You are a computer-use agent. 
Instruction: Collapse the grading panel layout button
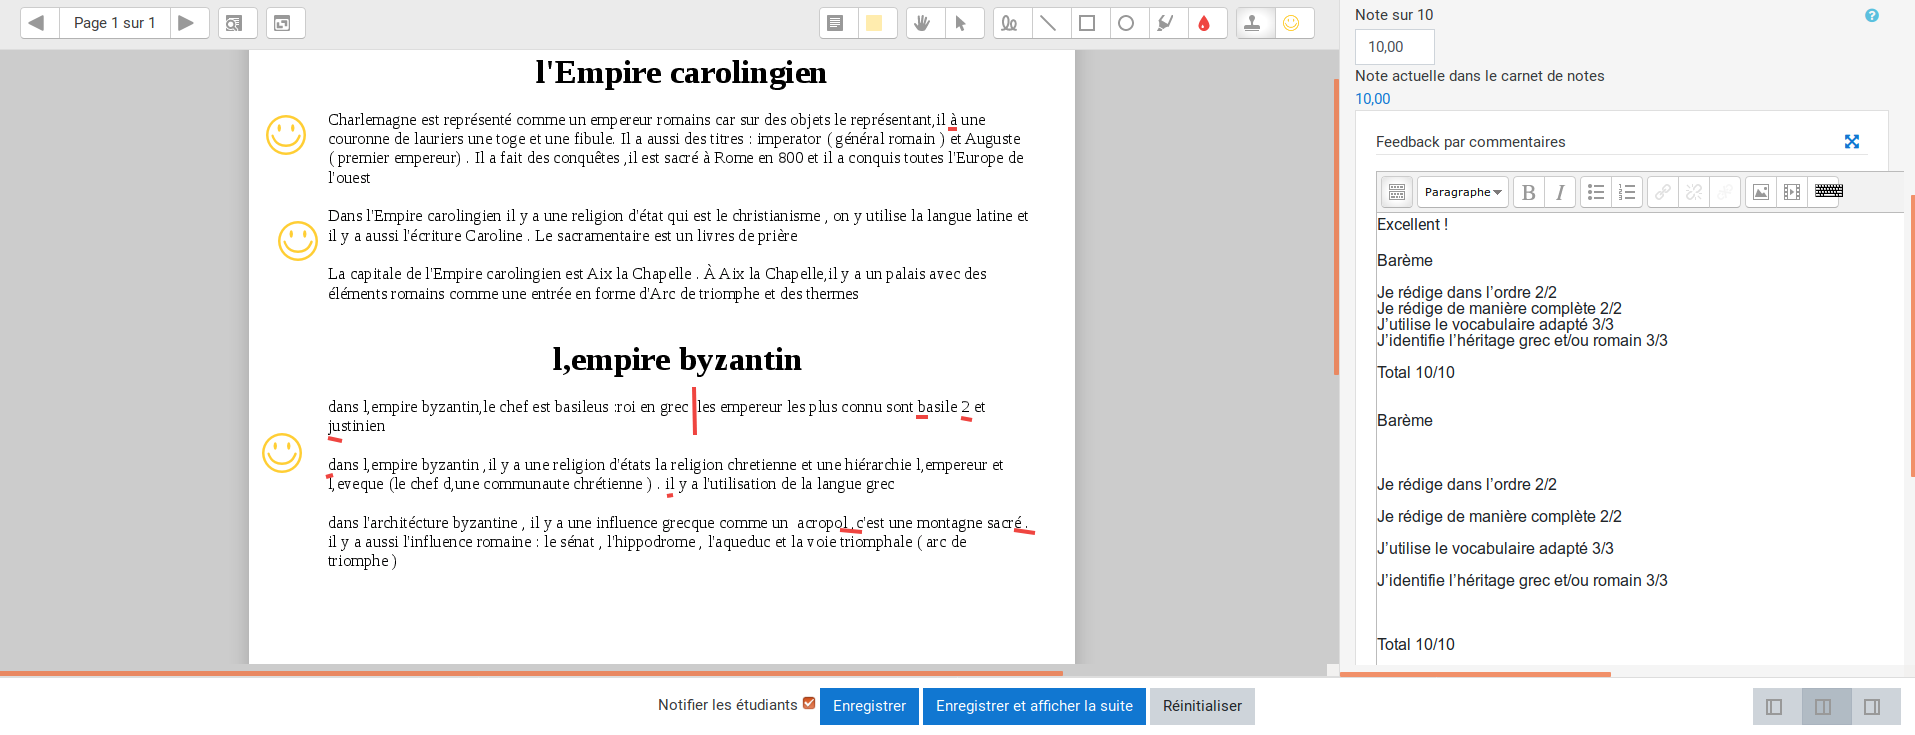click(1775, 707)
